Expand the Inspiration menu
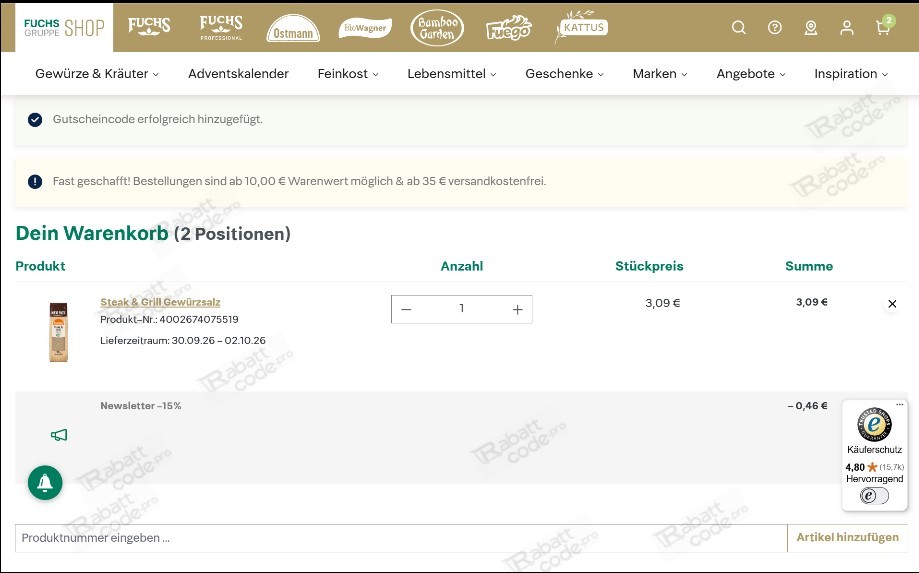This screenshot has height=573, width=919. [x=851, y=74]
